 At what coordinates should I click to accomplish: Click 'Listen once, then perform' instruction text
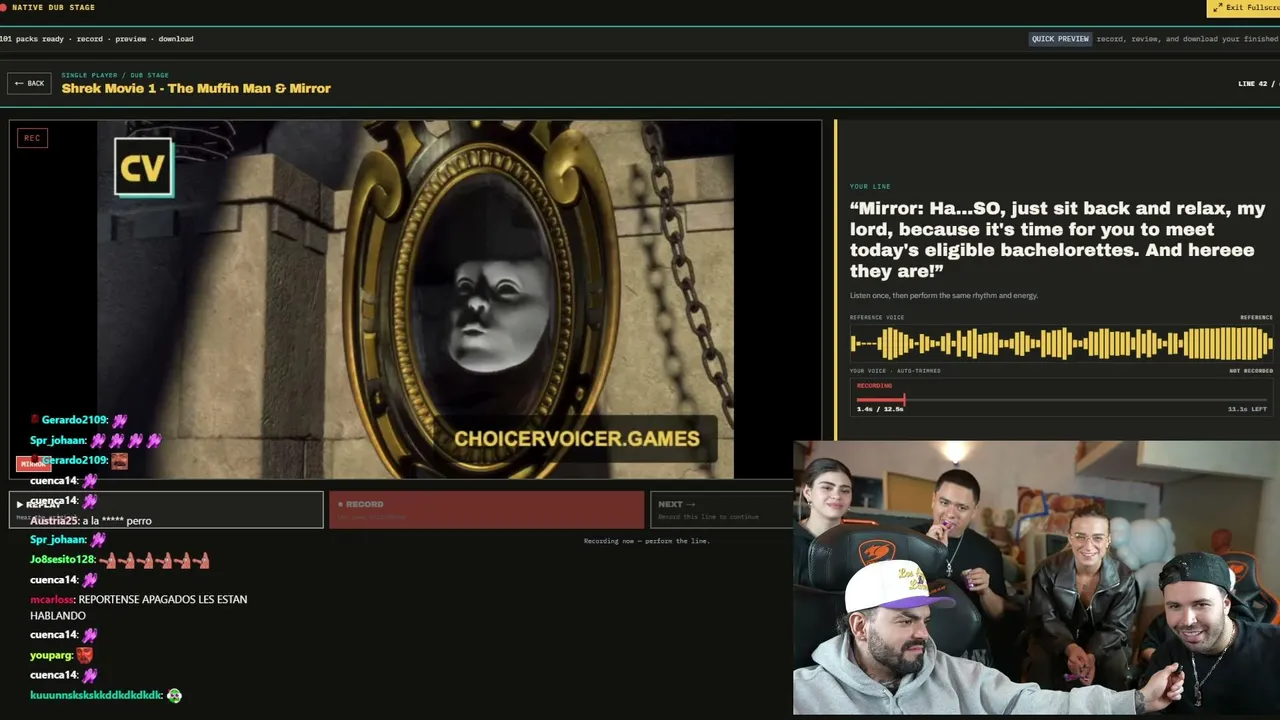[944, 296]
